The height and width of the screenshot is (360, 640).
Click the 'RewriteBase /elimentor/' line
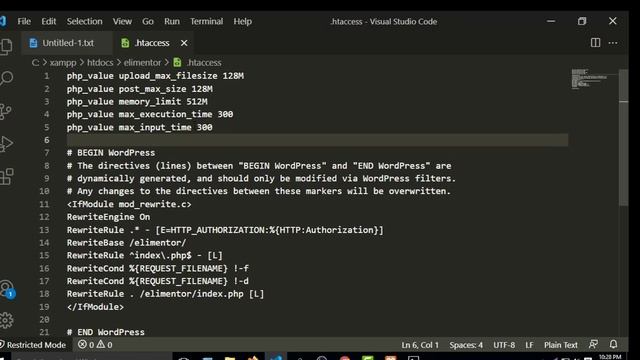[x=127, y=242]
